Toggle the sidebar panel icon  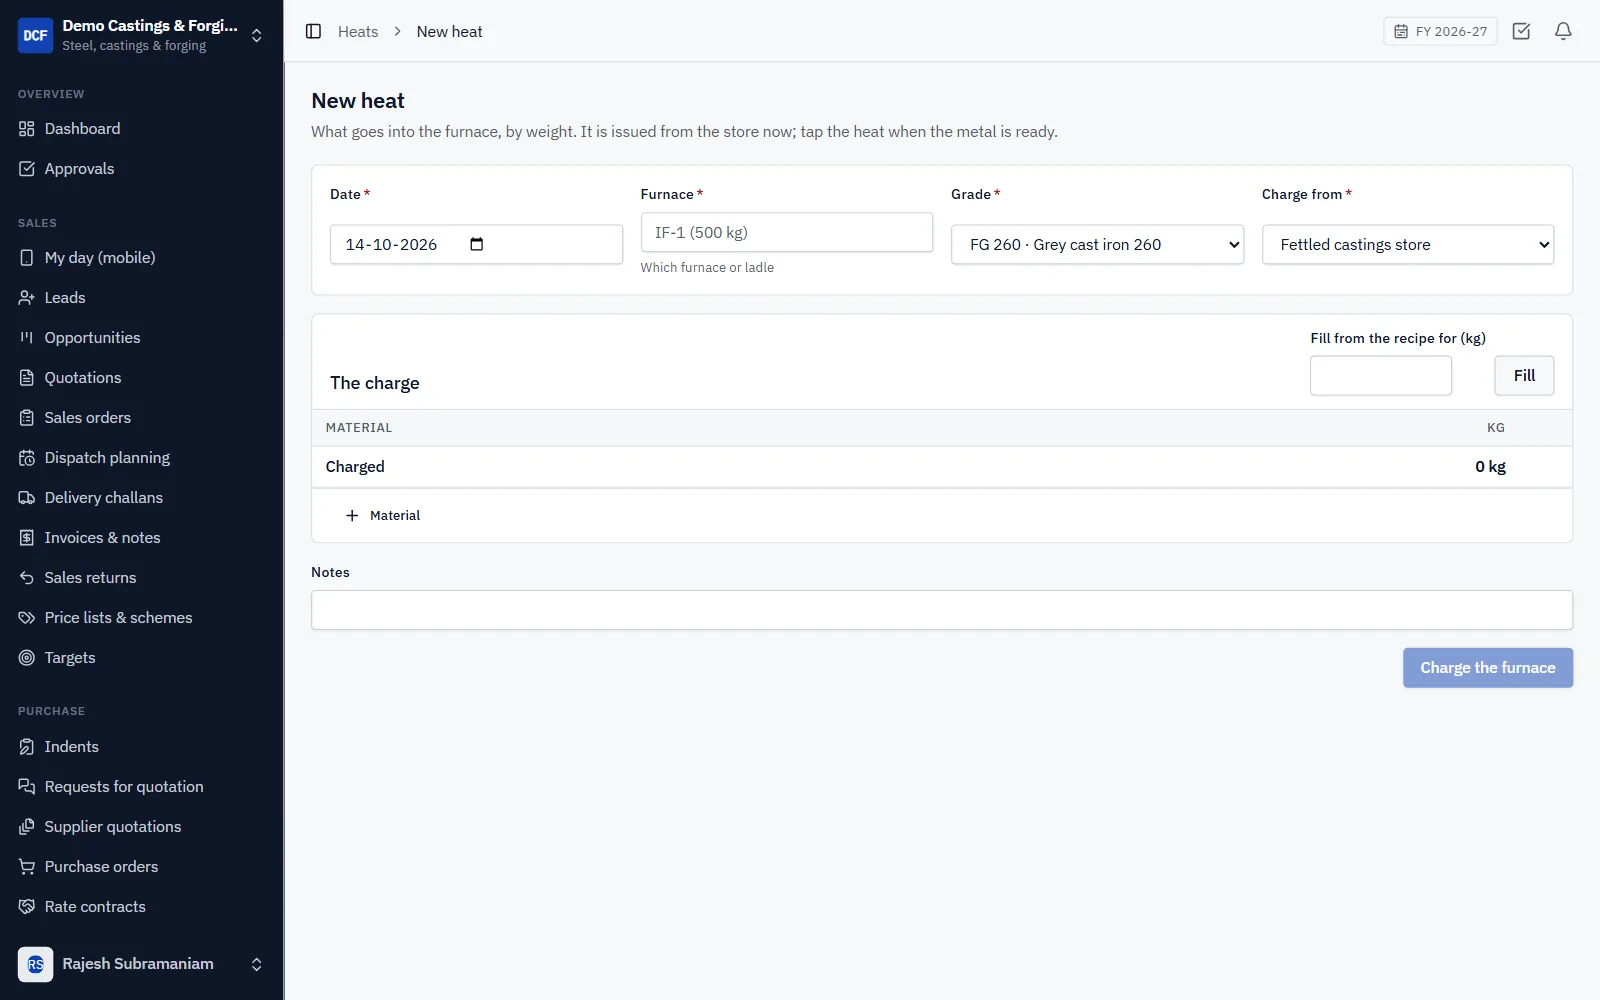313,31
